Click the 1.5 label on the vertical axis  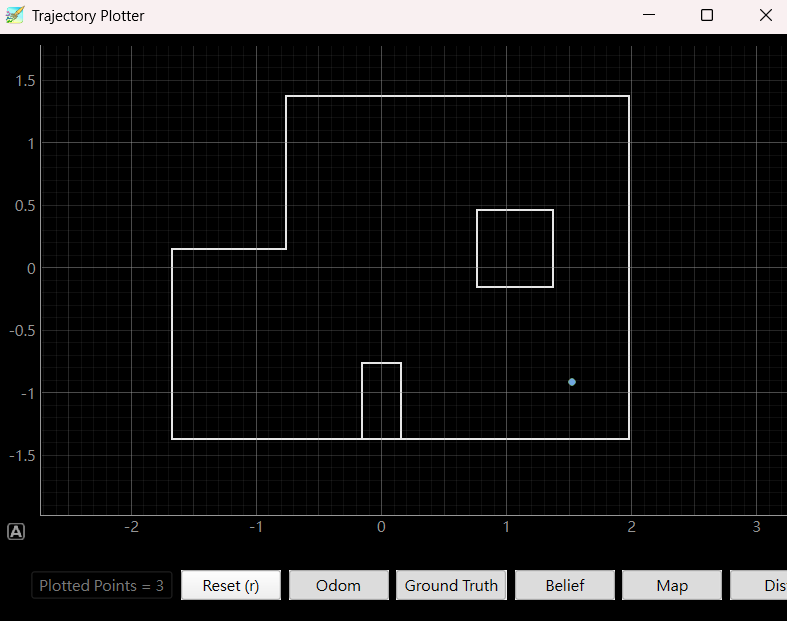[25, 81]
